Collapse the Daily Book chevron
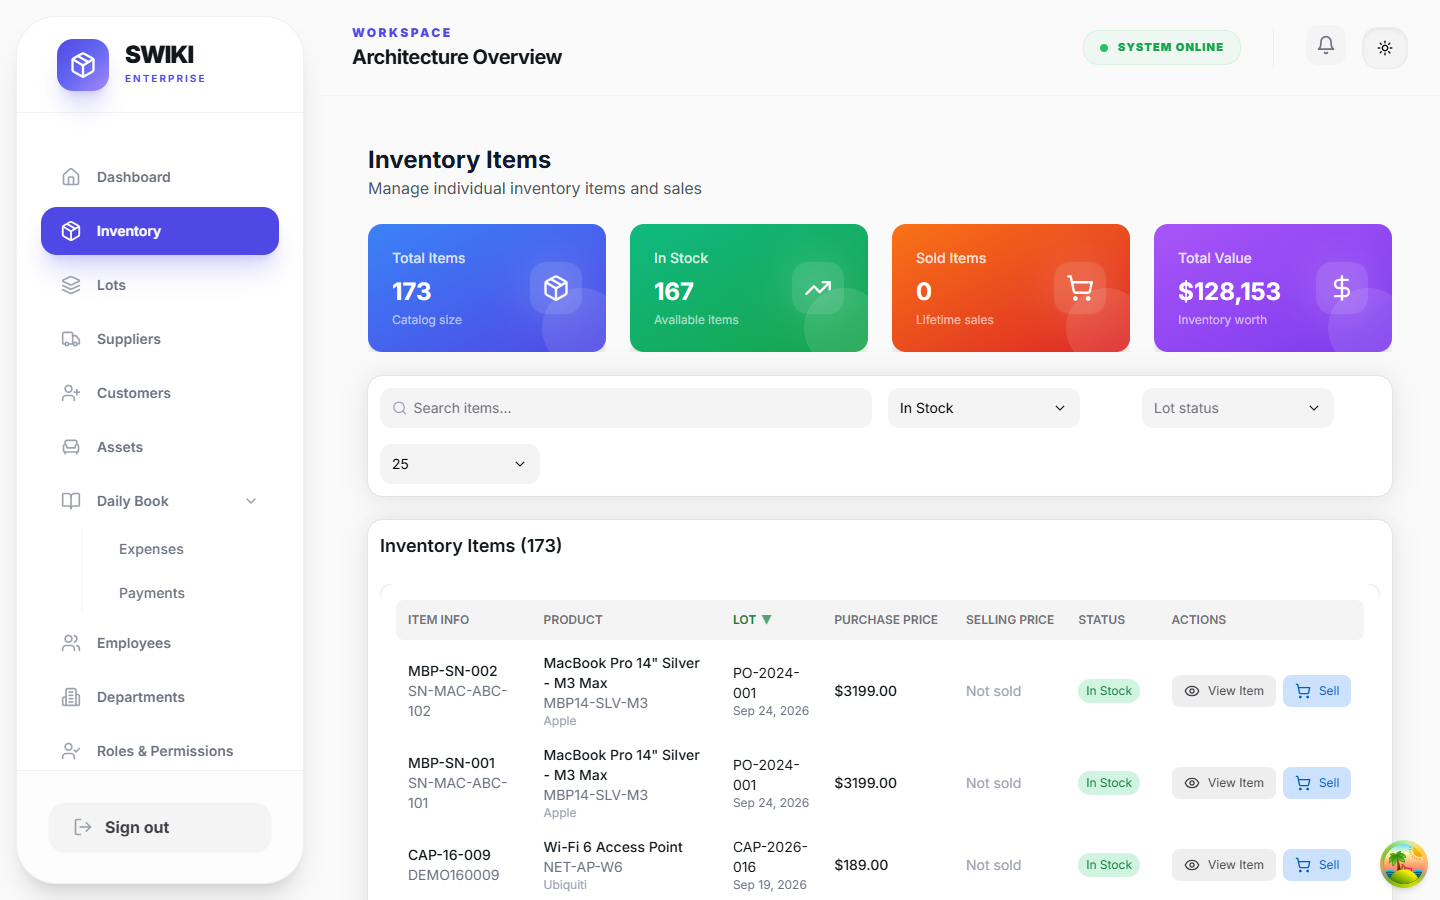This screenshot has width=1440, height=900. click(251, 501)
